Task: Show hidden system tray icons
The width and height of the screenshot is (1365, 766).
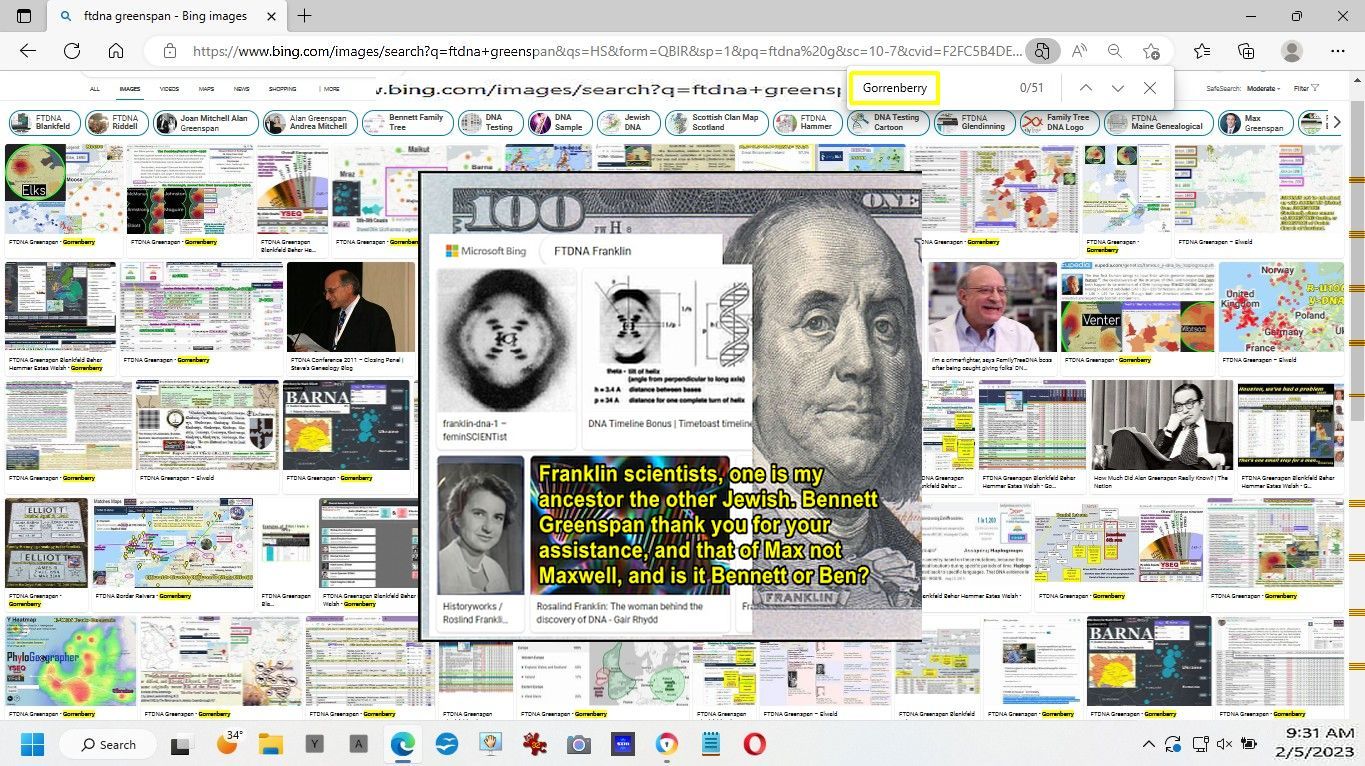Action: coord(1148,744)
